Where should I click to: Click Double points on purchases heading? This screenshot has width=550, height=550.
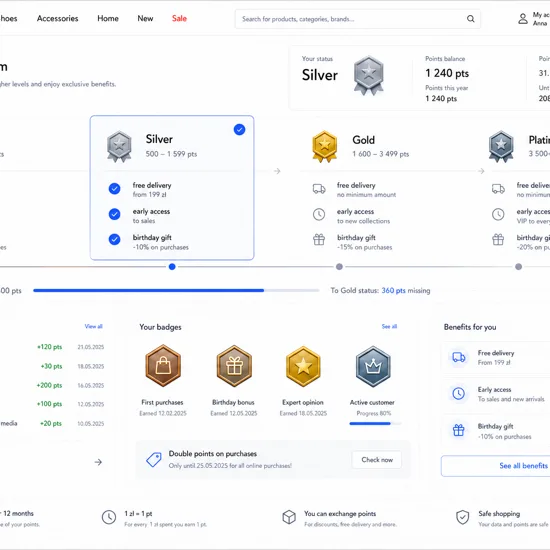point(213,454)
